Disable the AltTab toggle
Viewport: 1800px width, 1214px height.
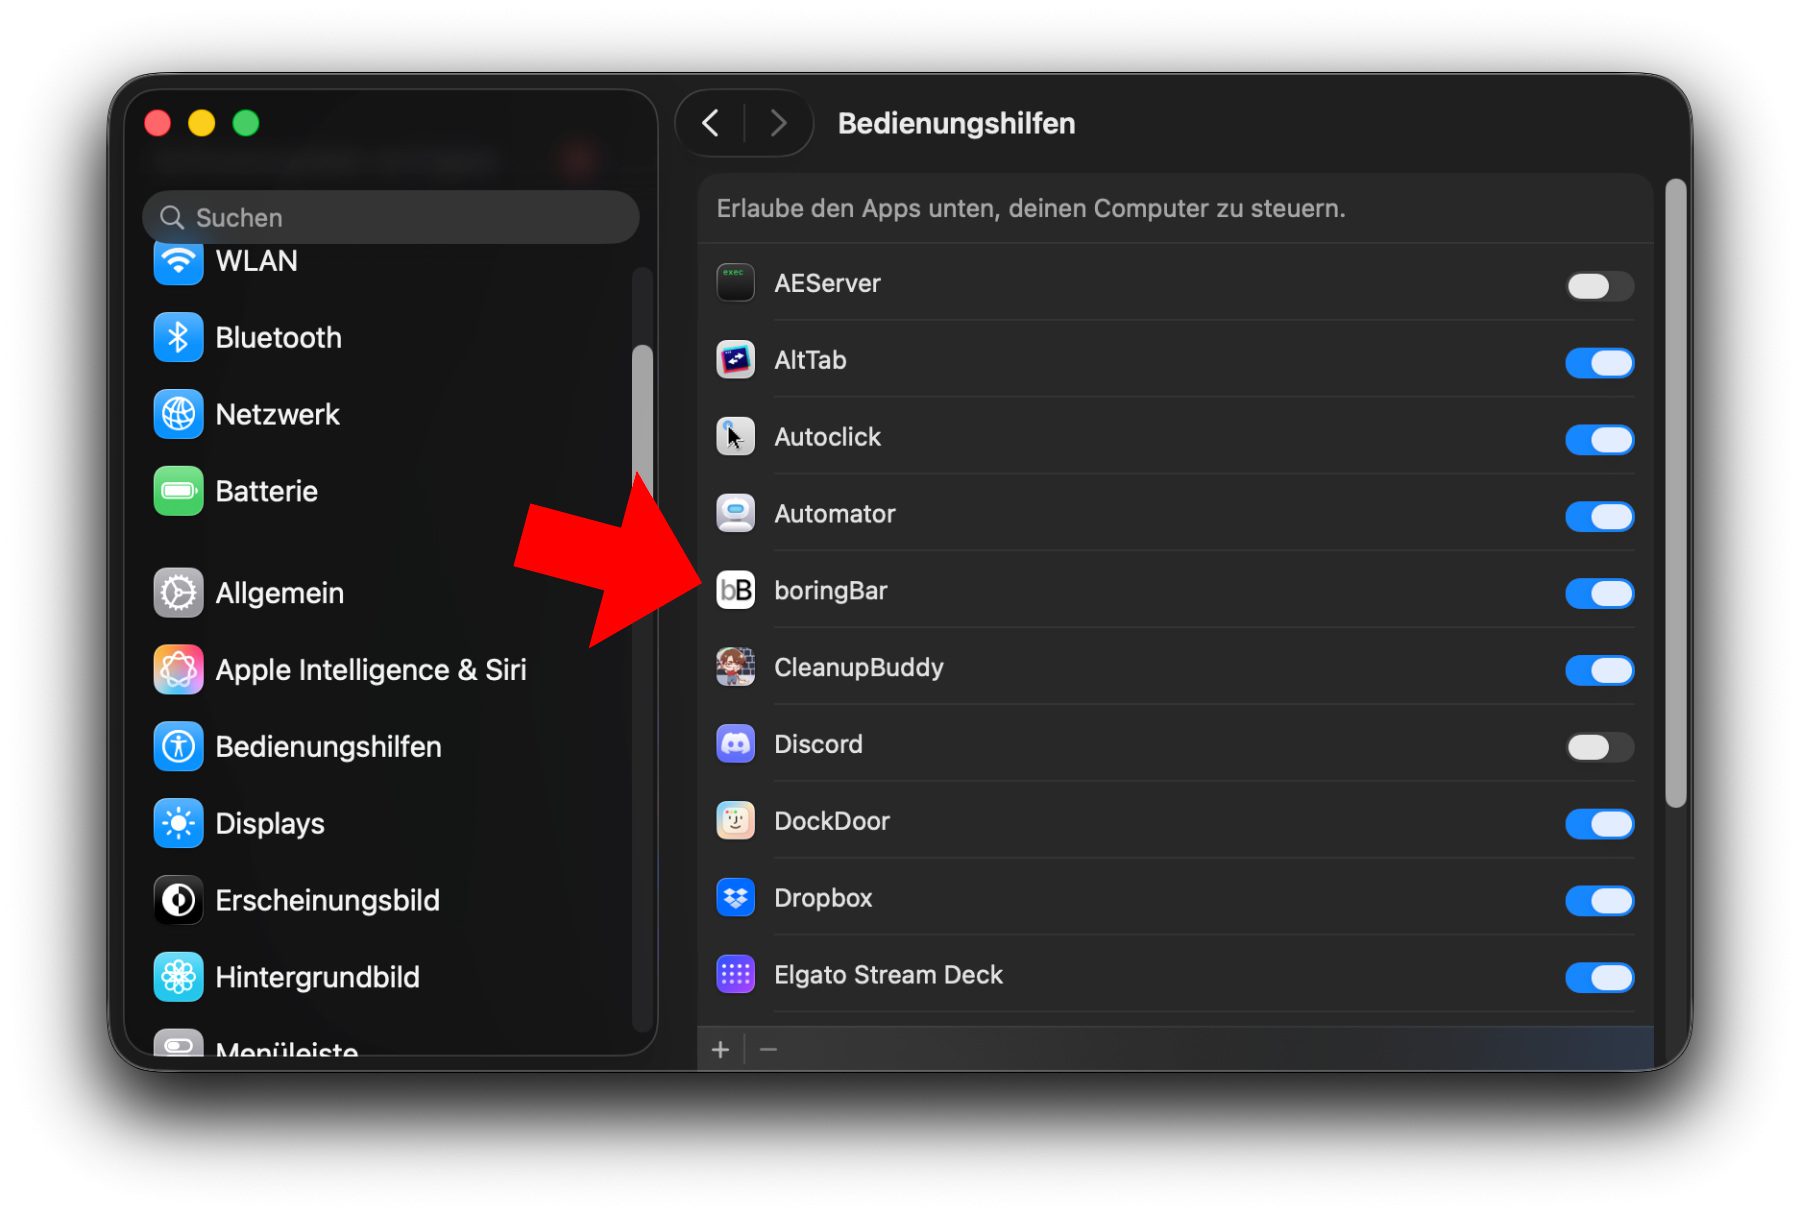point(1600,363)
